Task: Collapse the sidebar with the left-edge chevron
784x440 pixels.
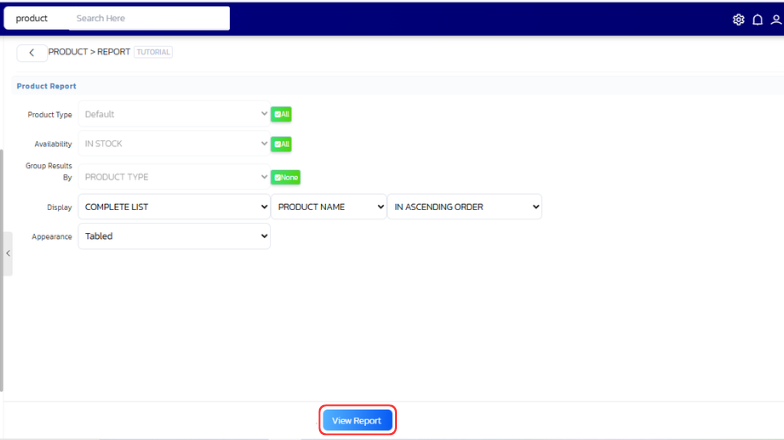Action: tap(8, 254)
